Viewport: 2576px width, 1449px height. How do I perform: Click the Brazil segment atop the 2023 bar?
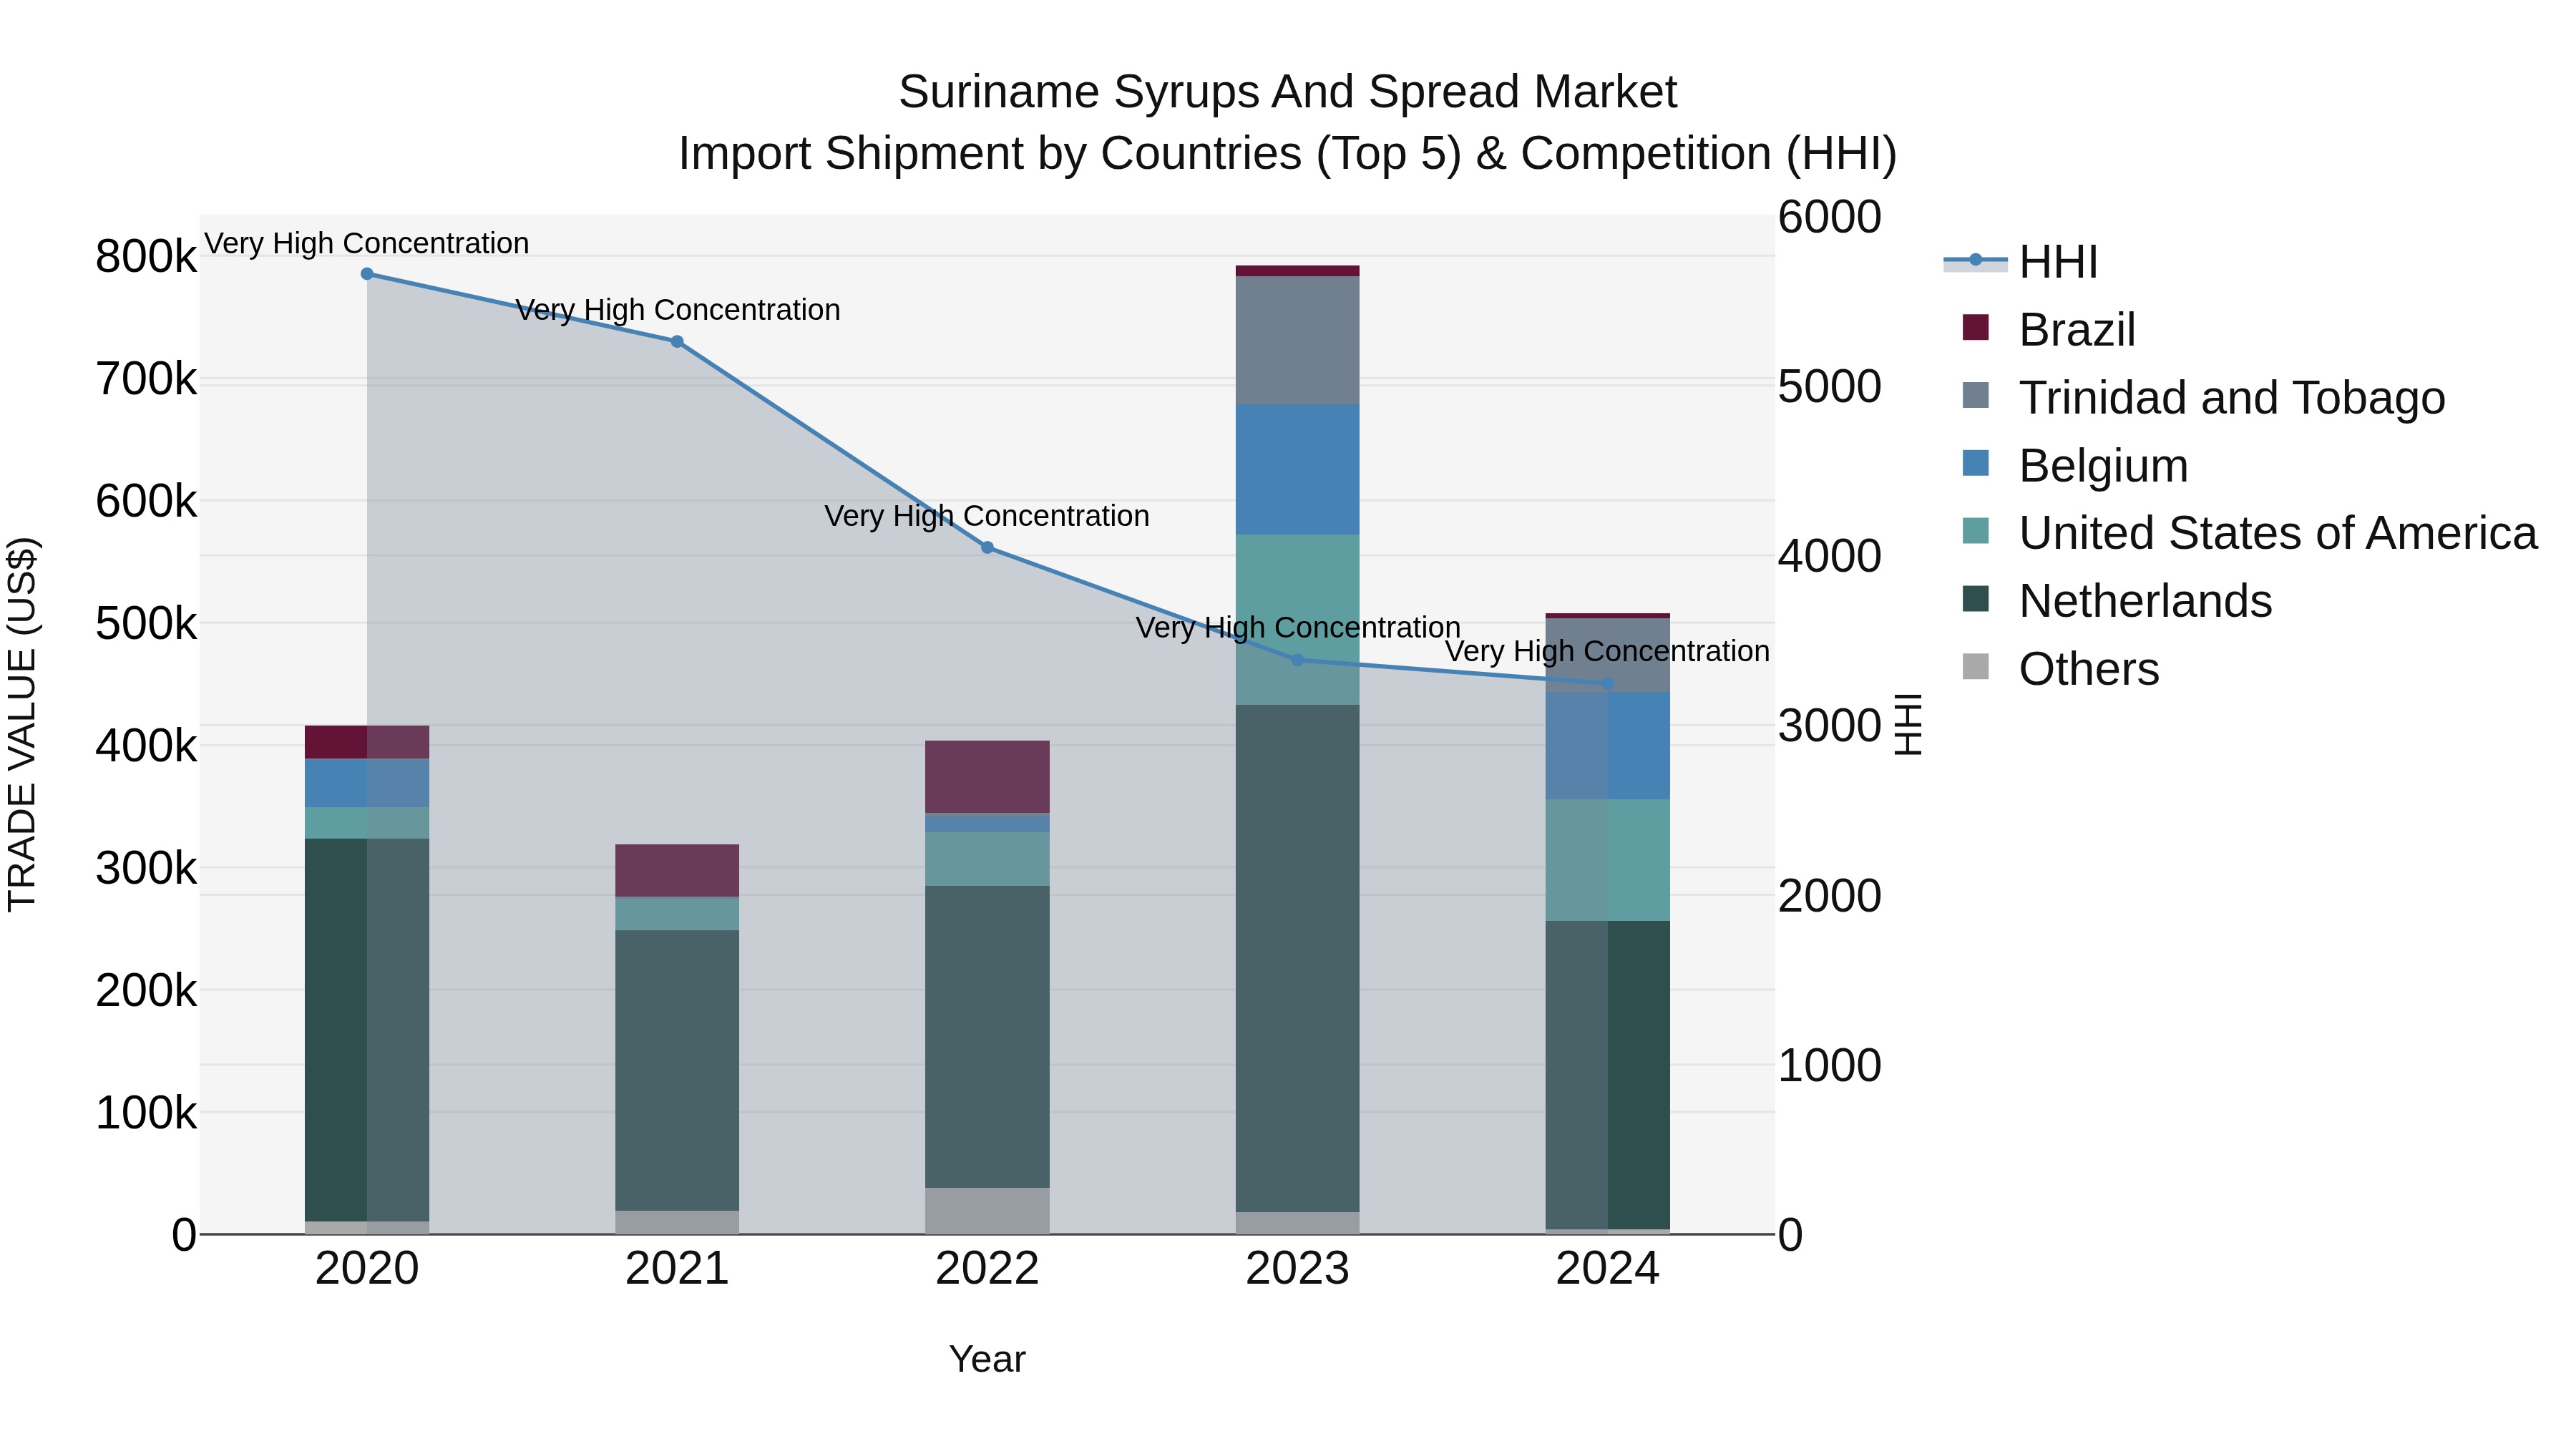pyautogui.click(x=1298, y=271)
